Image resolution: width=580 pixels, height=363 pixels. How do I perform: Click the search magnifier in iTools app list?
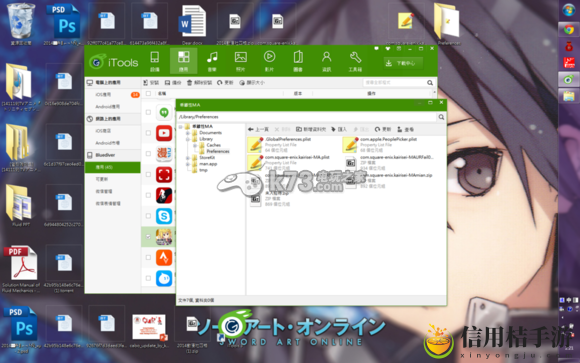[430, 83]
